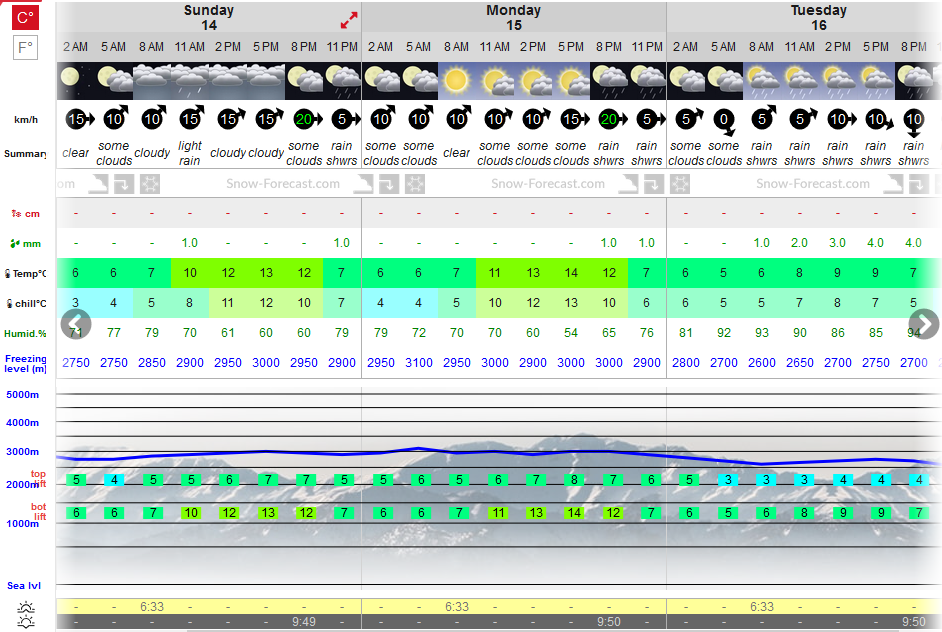This screenshot has height=632, width=942.
Task: Click the top lift label
Action: (x=38, y=479)
